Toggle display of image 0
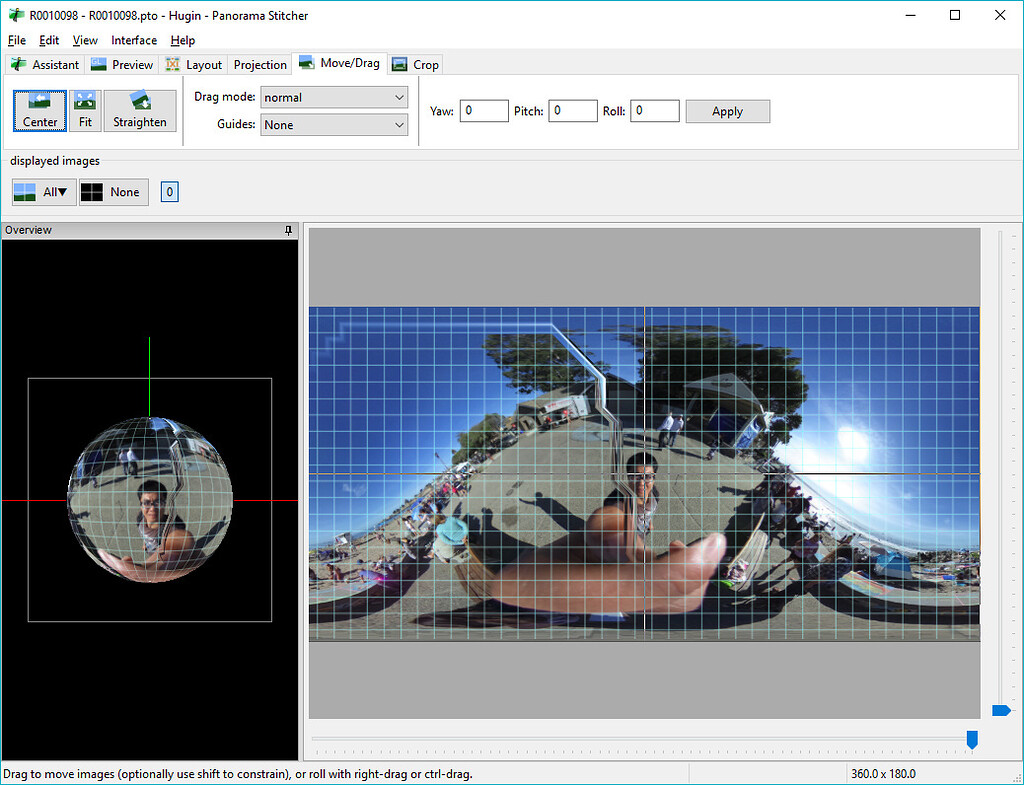1024x785 pixels. [x=169, y=191]
